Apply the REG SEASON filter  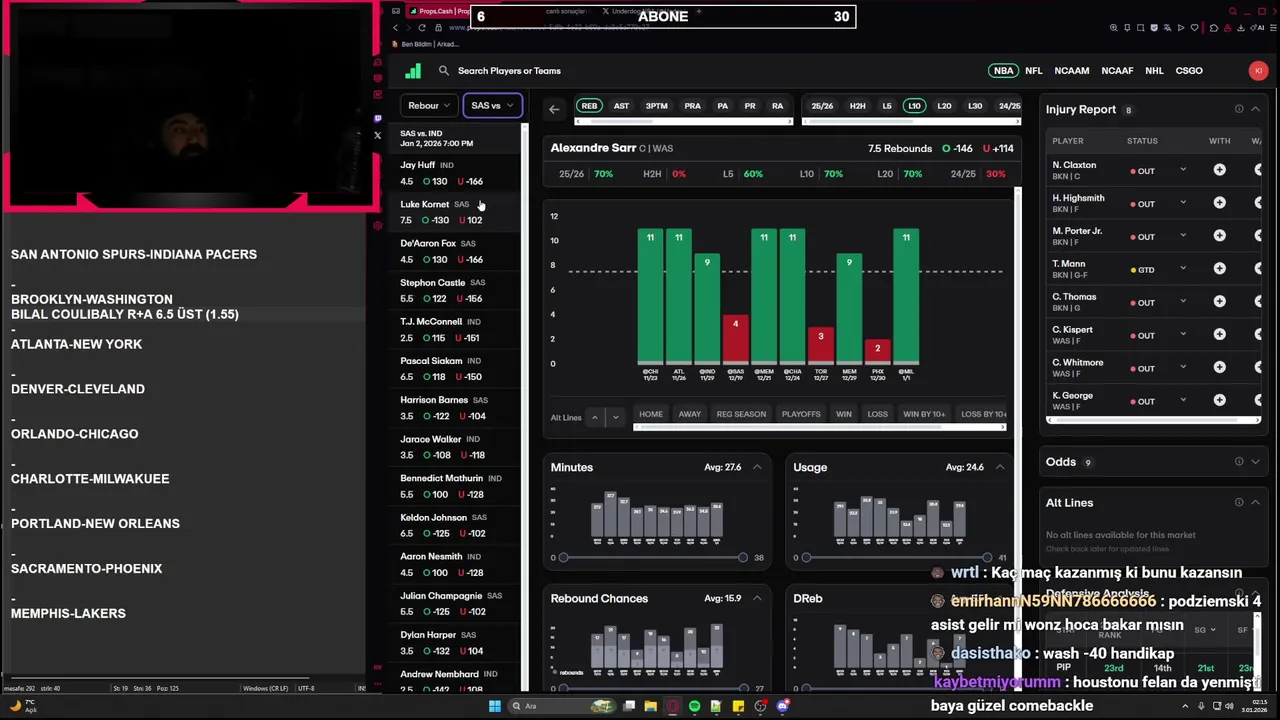(x=741, y=414)
